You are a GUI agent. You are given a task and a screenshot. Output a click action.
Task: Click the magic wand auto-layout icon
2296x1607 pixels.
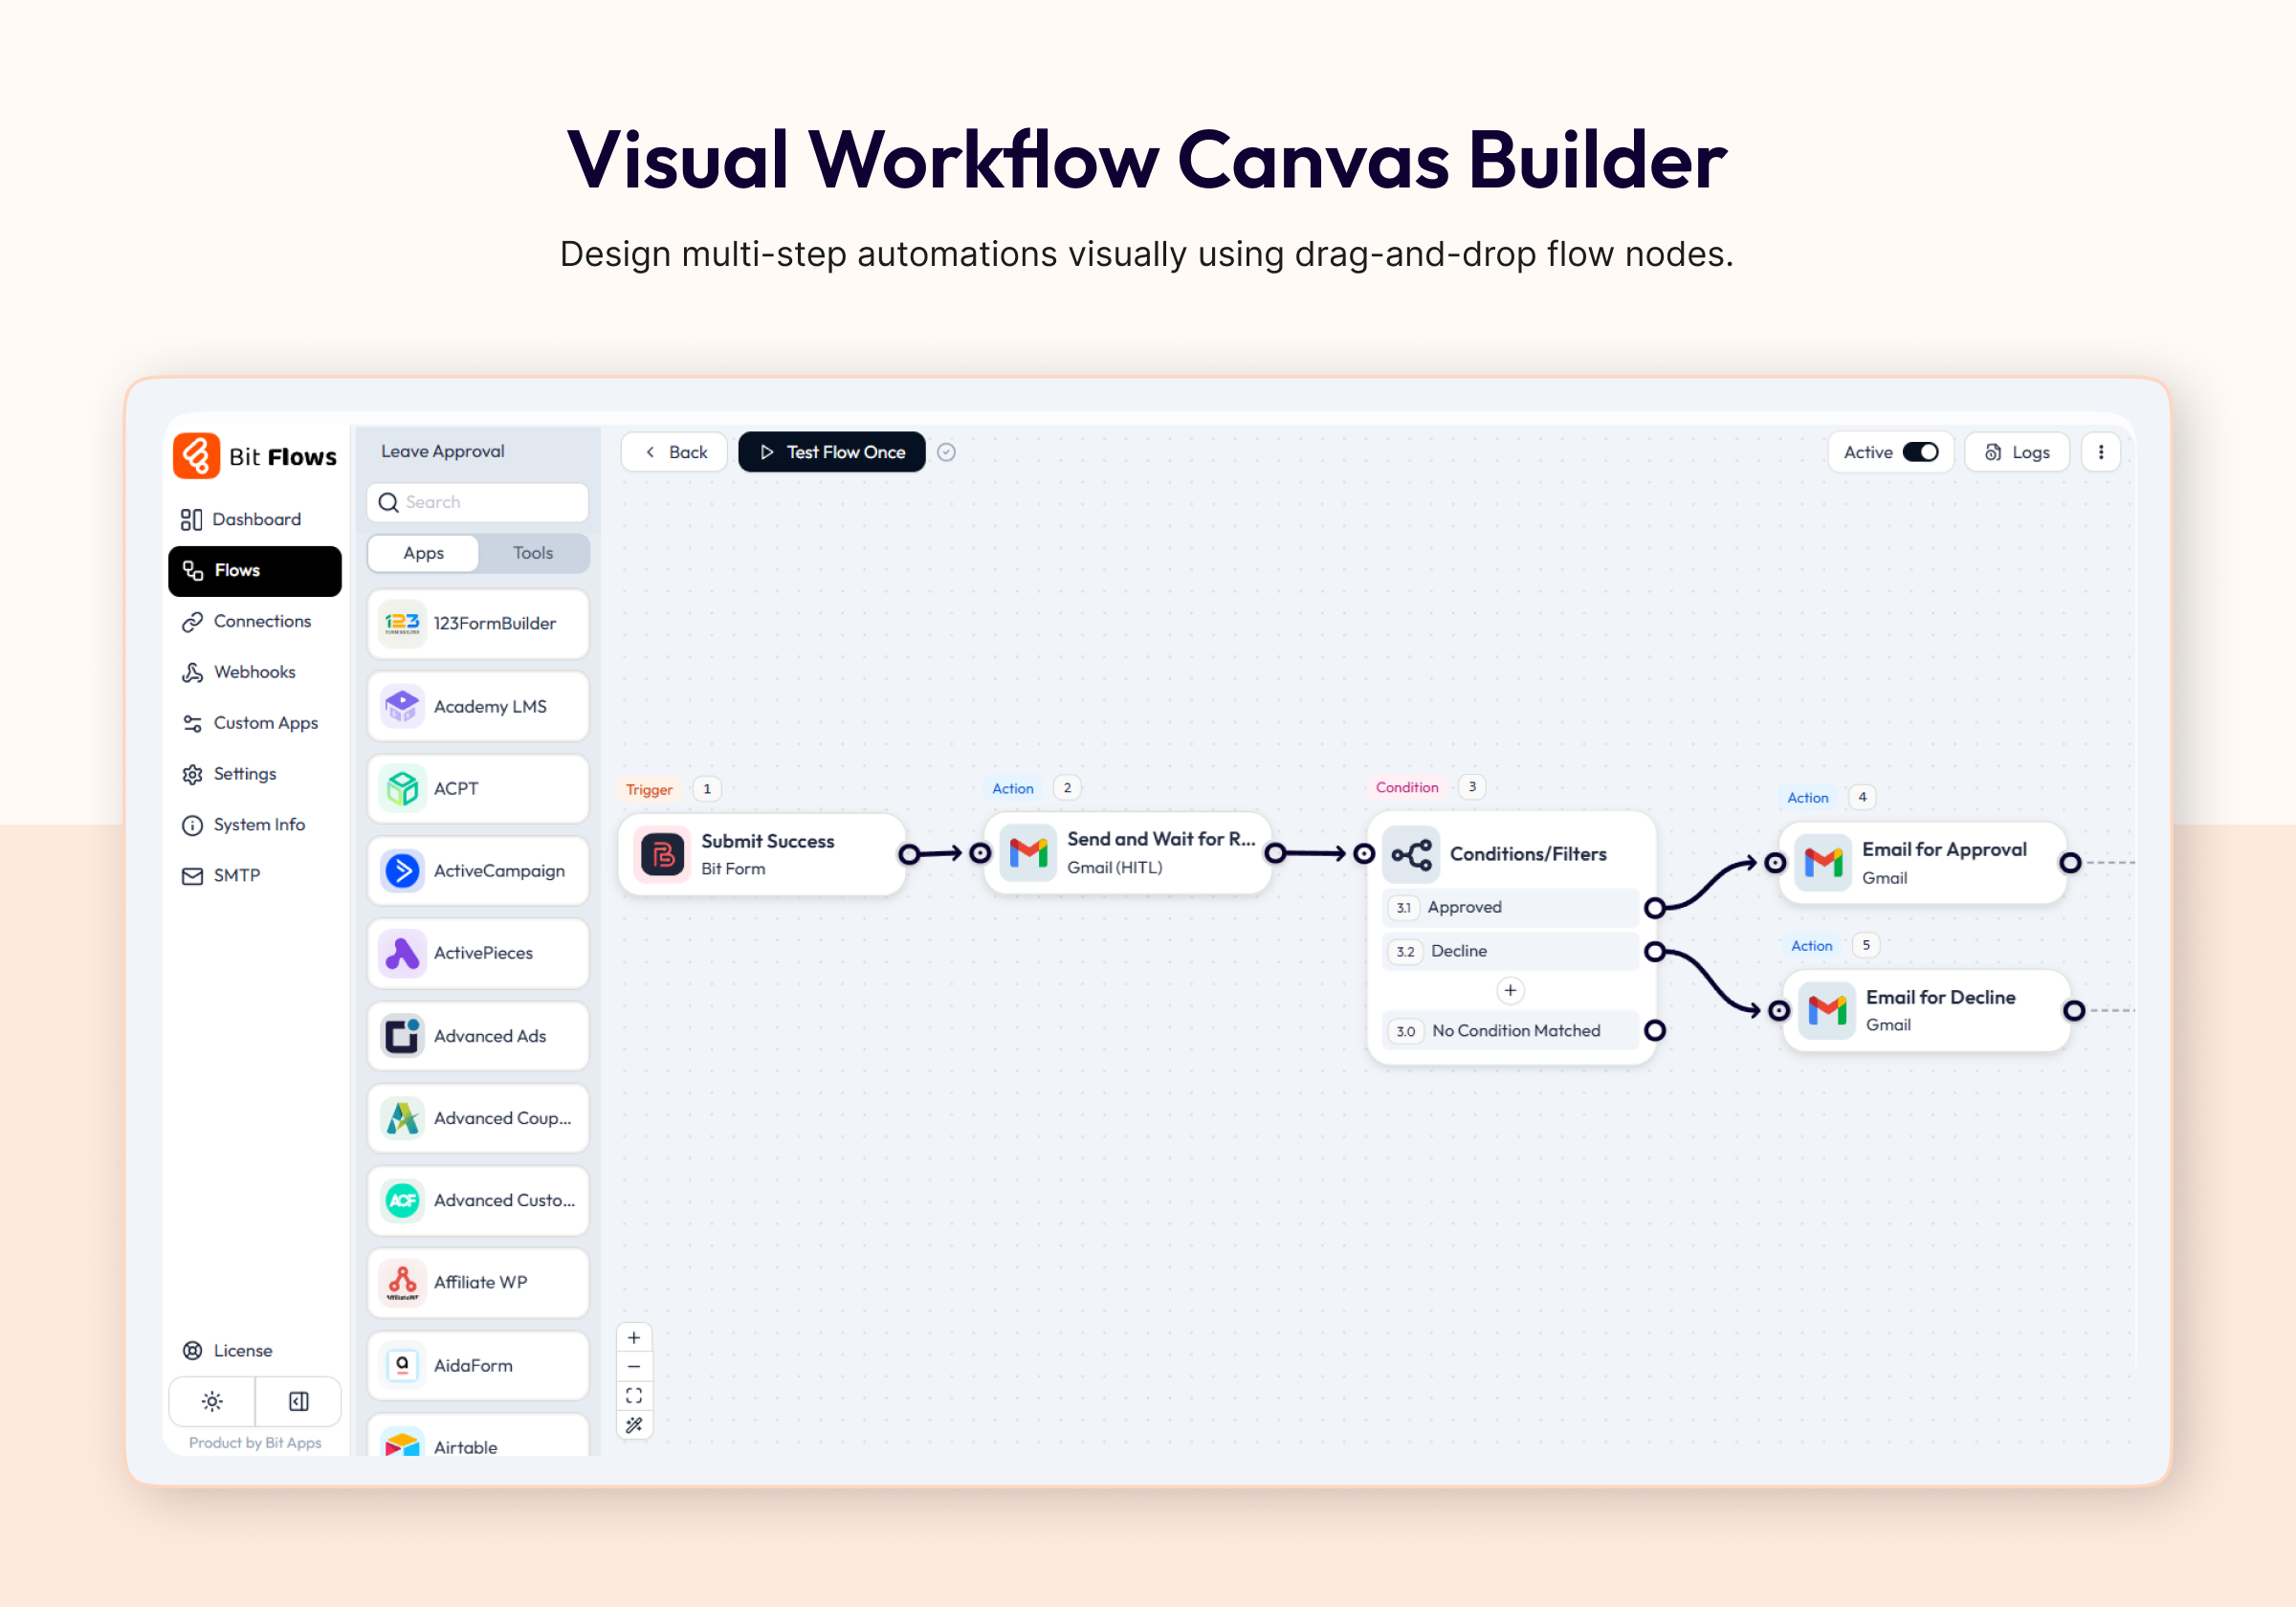[634, 1425]
